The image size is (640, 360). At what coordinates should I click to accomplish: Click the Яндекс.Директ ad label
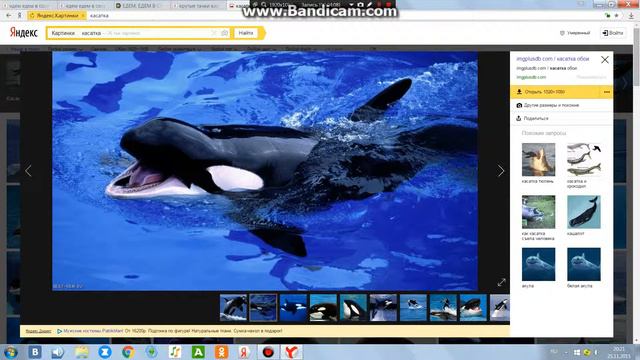pyautogui.click(x=38, y=331)
